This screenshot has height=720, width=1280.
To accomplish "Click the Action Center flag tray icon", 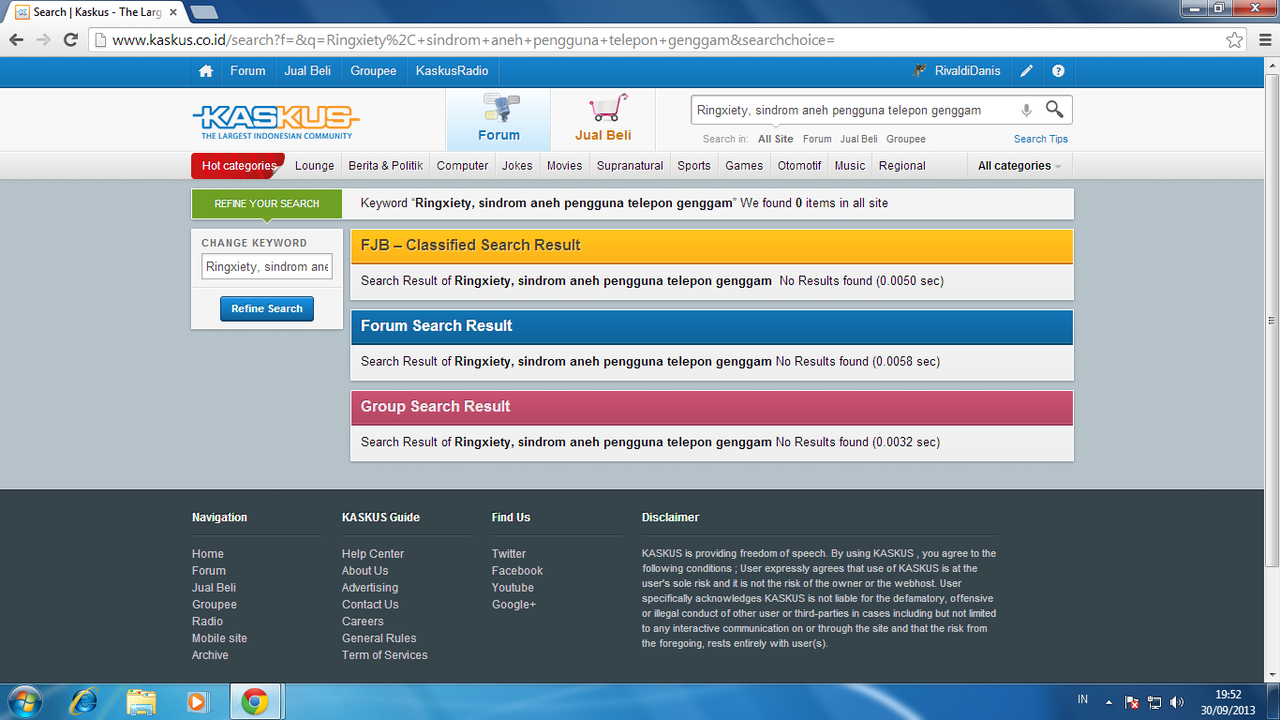I will click(x=1132, y=702).
